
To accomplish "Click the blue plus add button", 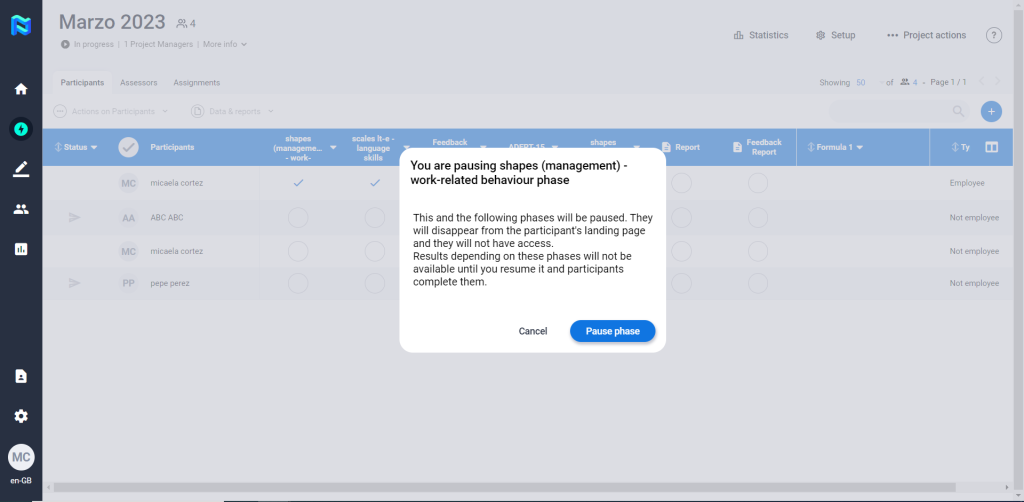I will click(990, 111).
